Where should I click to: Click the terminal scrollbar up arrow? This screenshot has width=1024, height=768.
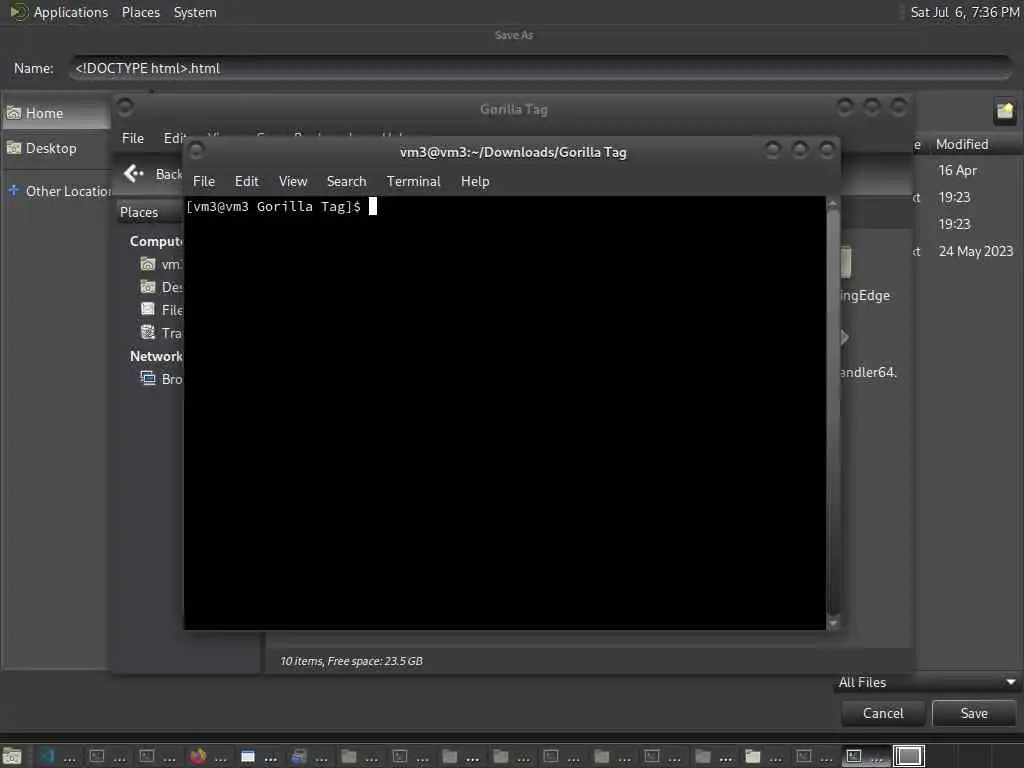pos(833,204)
